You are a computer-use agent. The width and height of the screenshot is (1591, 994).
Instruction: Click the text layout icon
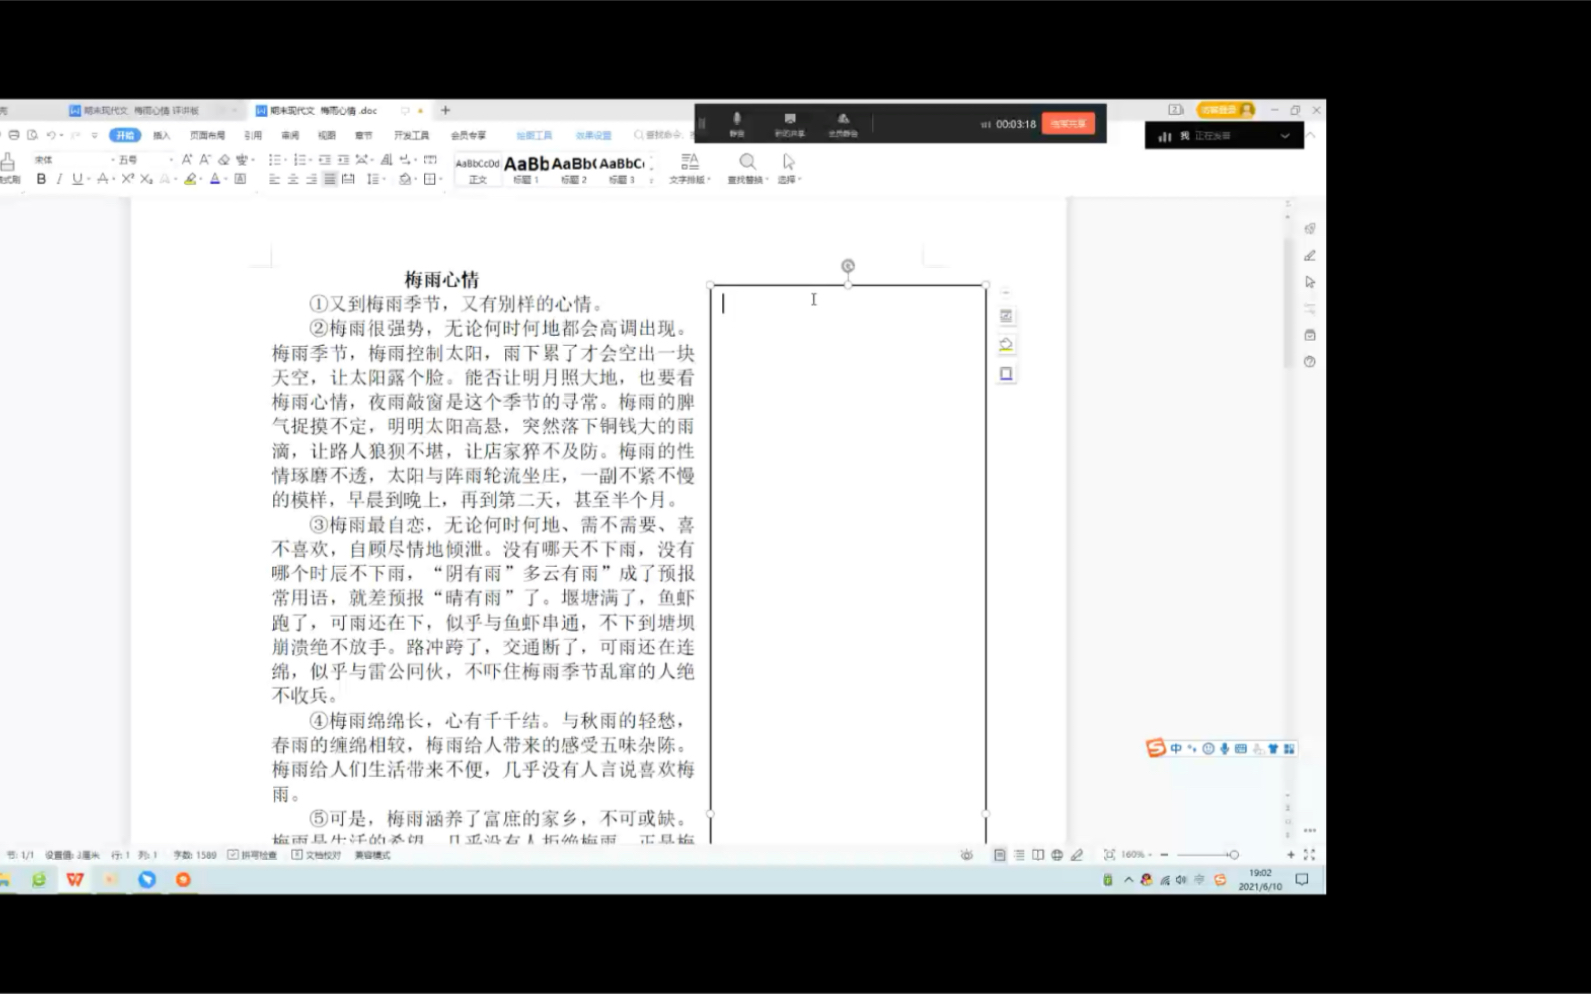tap(690, 162)
